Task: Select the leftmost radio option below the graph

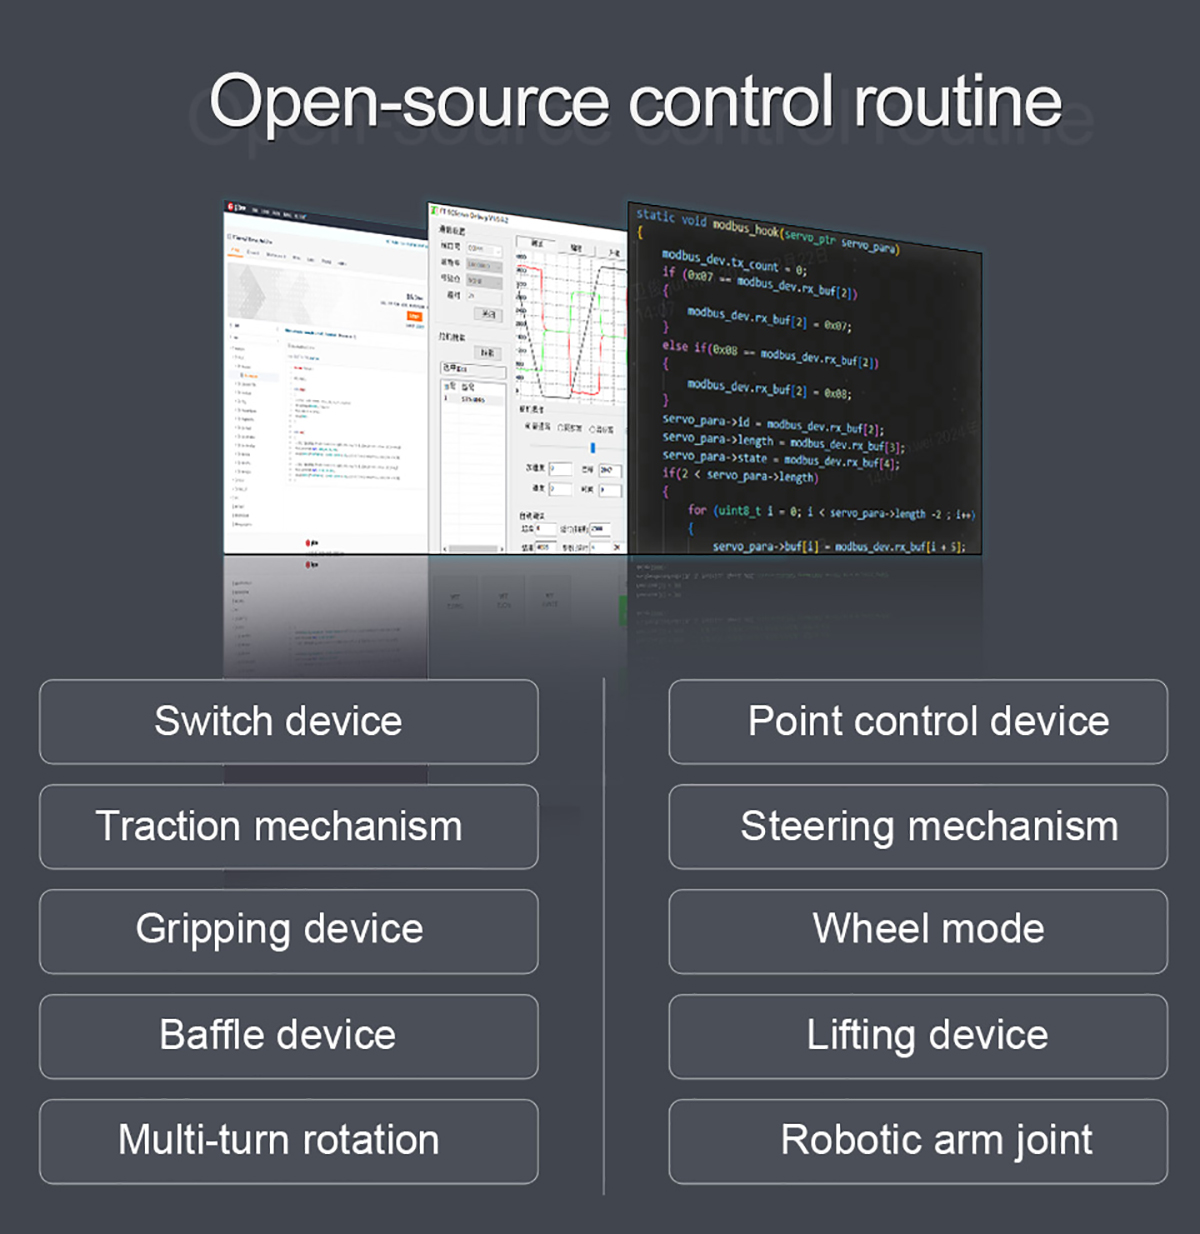Action: (528, 425)
